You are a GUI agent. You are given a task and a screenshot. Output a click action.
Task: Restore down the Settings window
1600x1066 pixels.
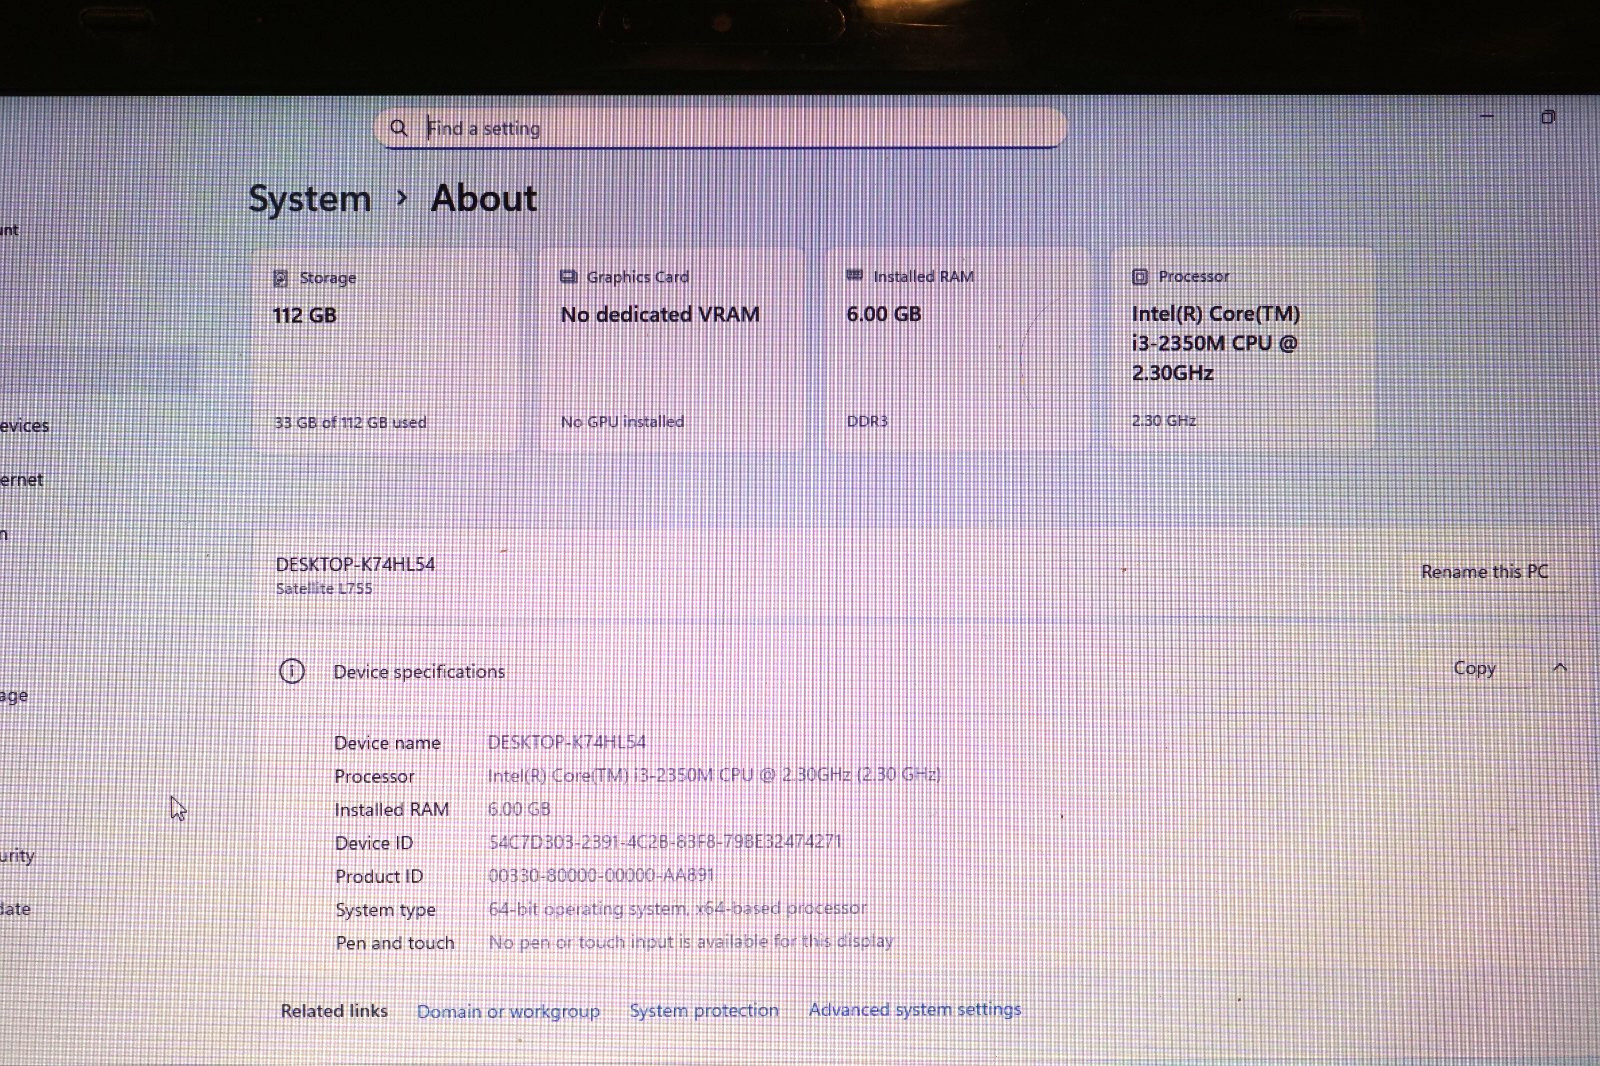1548,117
